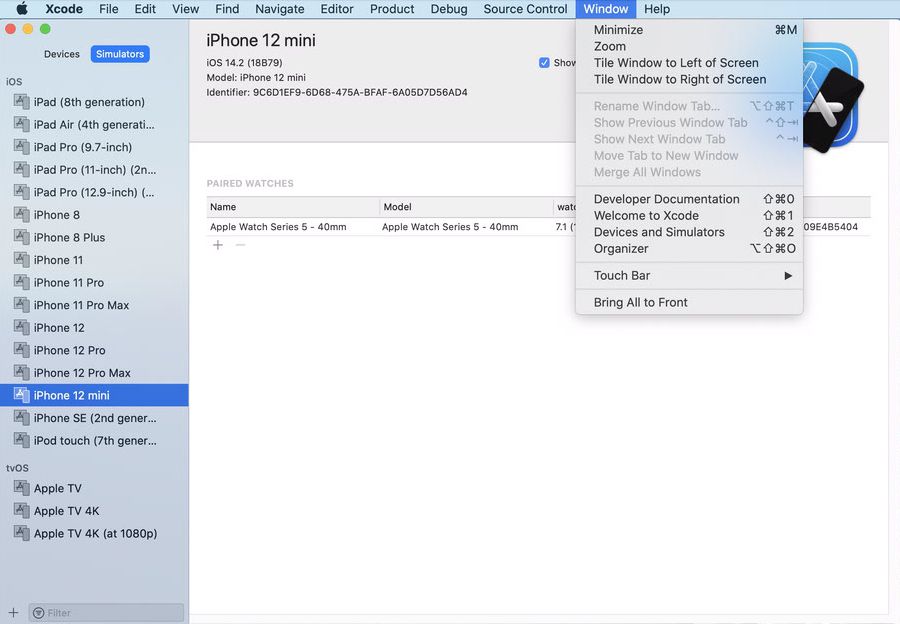This screenshot has width=900, height=624.
Task: Open the Debug menu
Action: (449, 9)
